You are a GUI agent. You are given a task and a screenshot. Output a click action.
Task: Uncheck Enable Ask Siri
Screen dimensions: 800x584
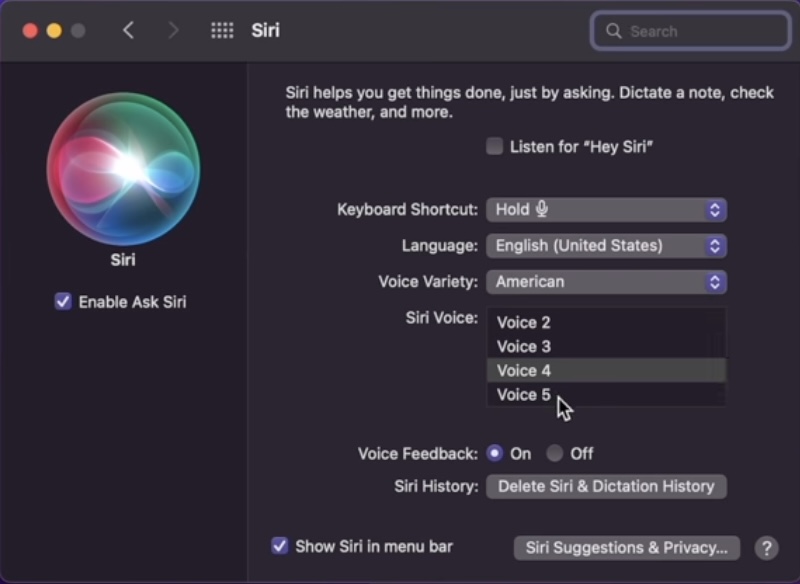click(63, 302)
